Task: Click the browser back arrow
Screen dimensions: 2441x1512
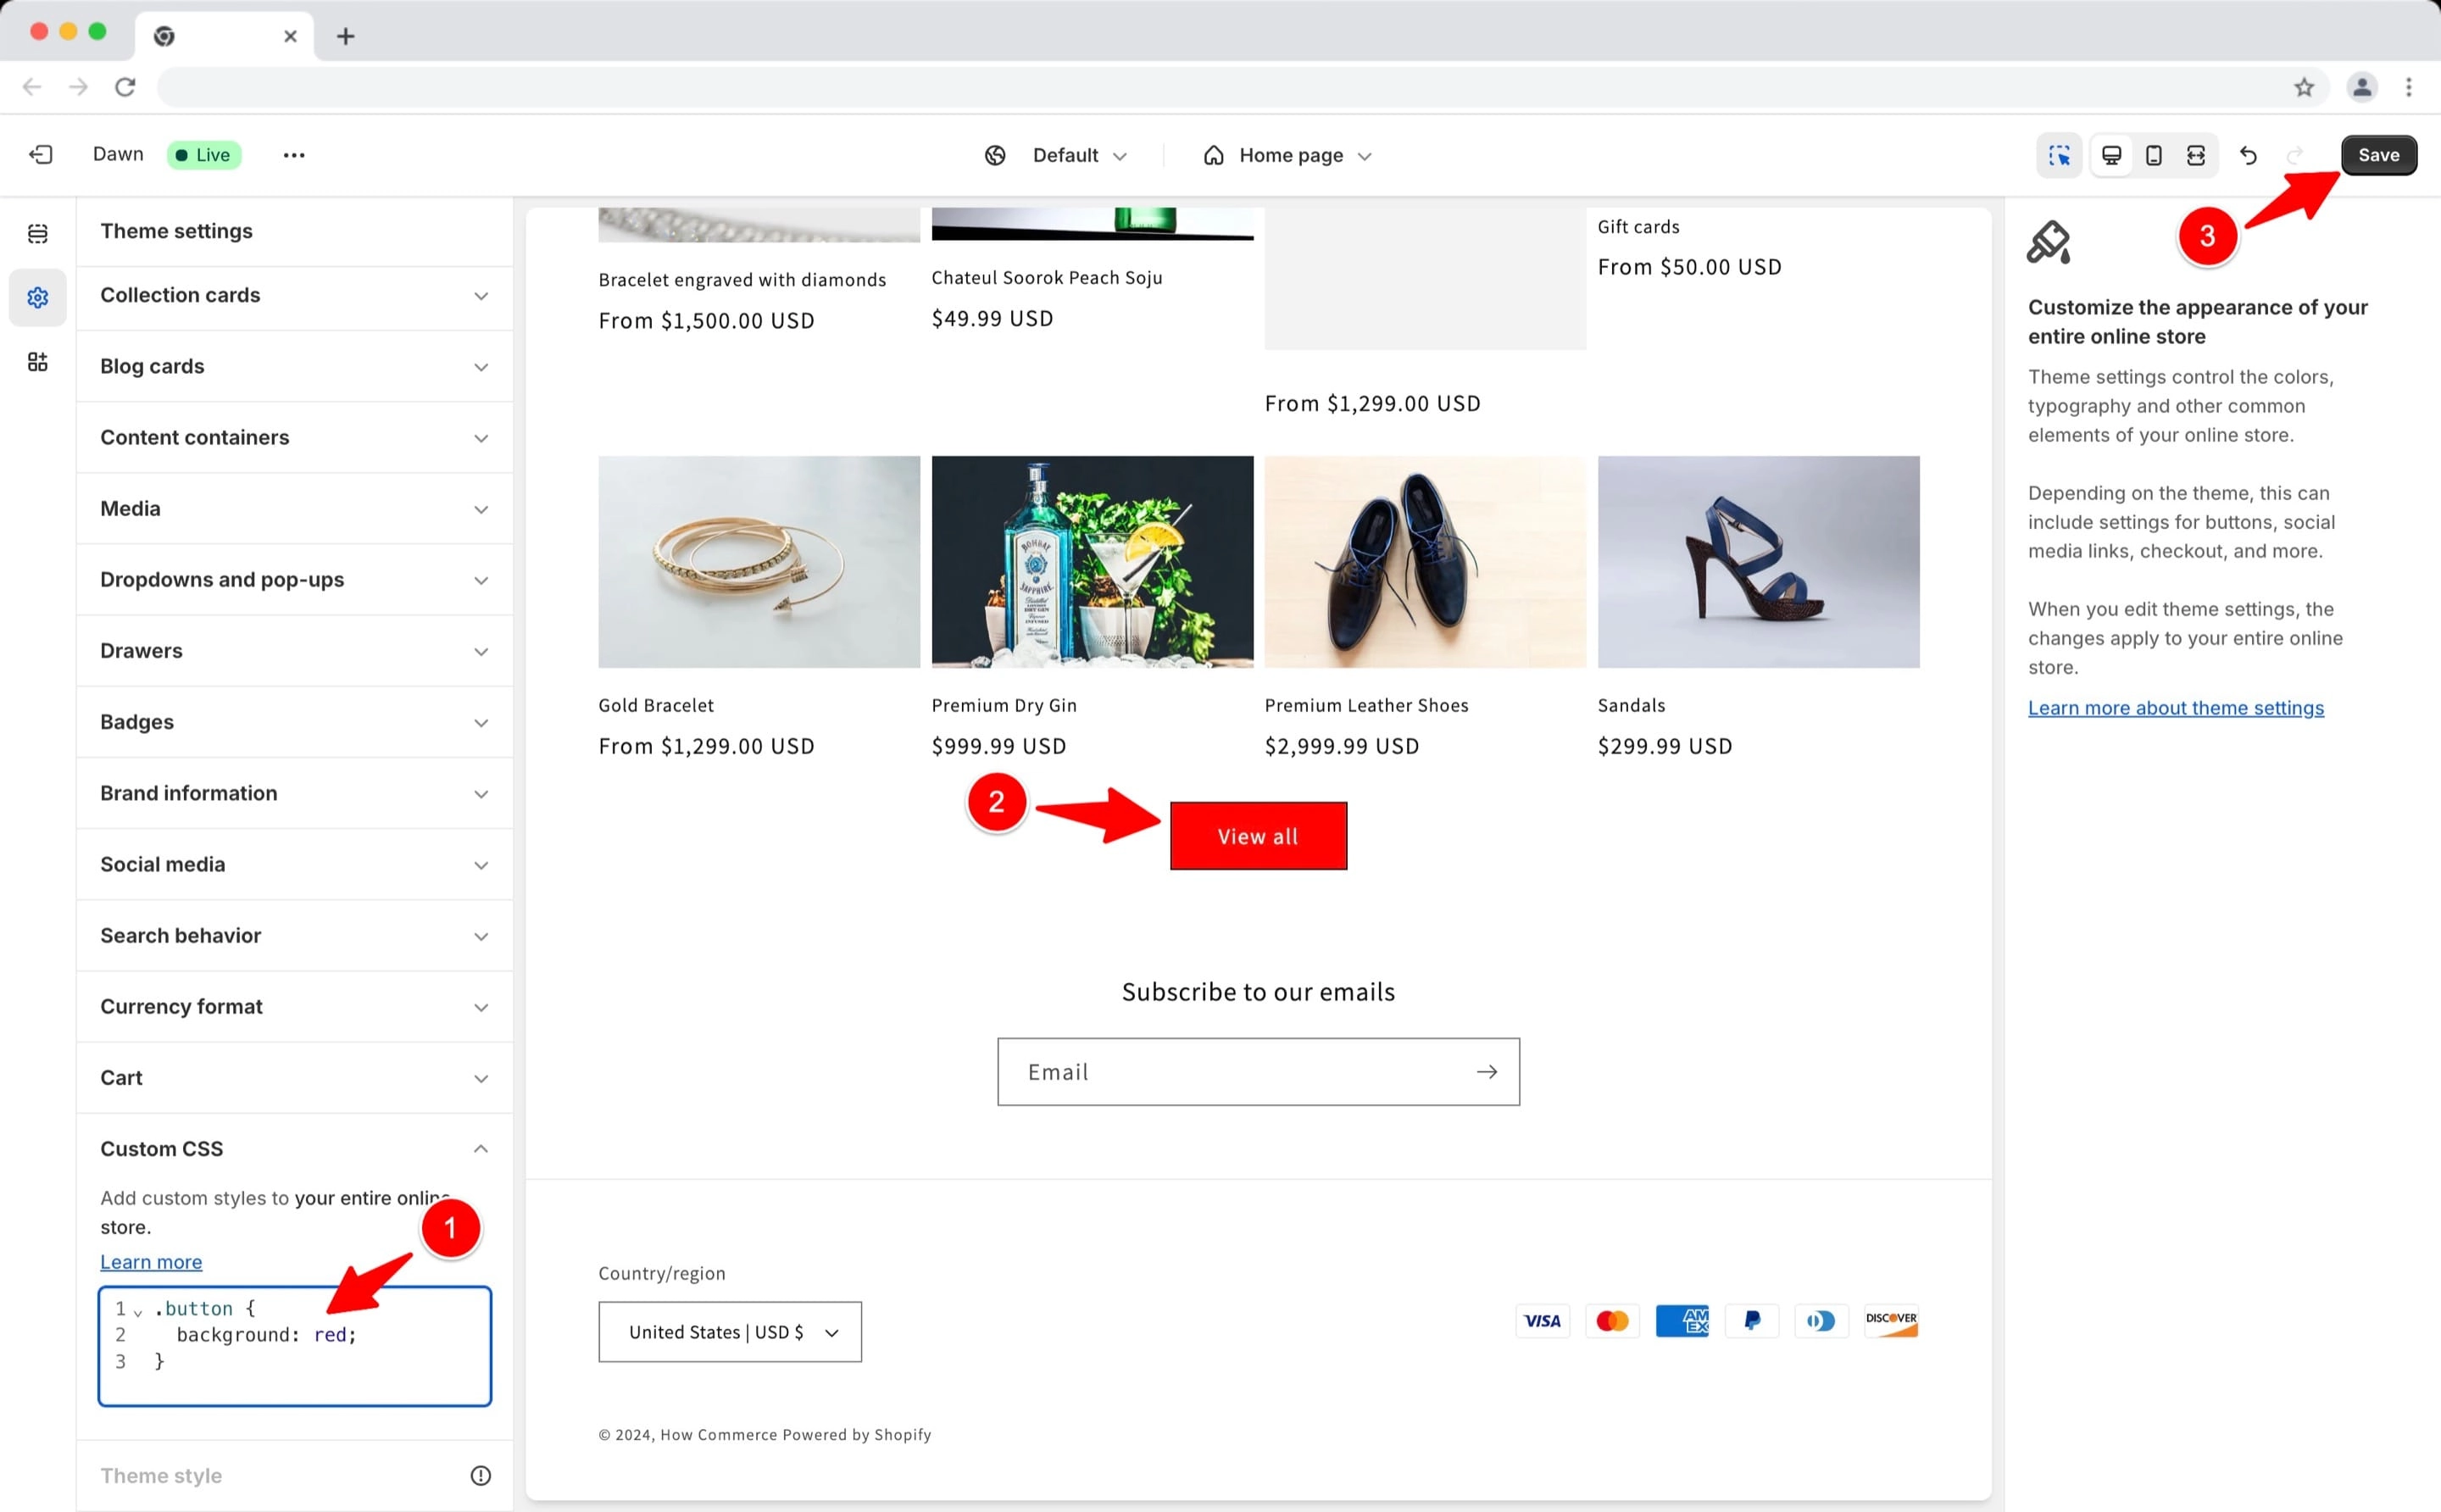Action: [32, 87]
